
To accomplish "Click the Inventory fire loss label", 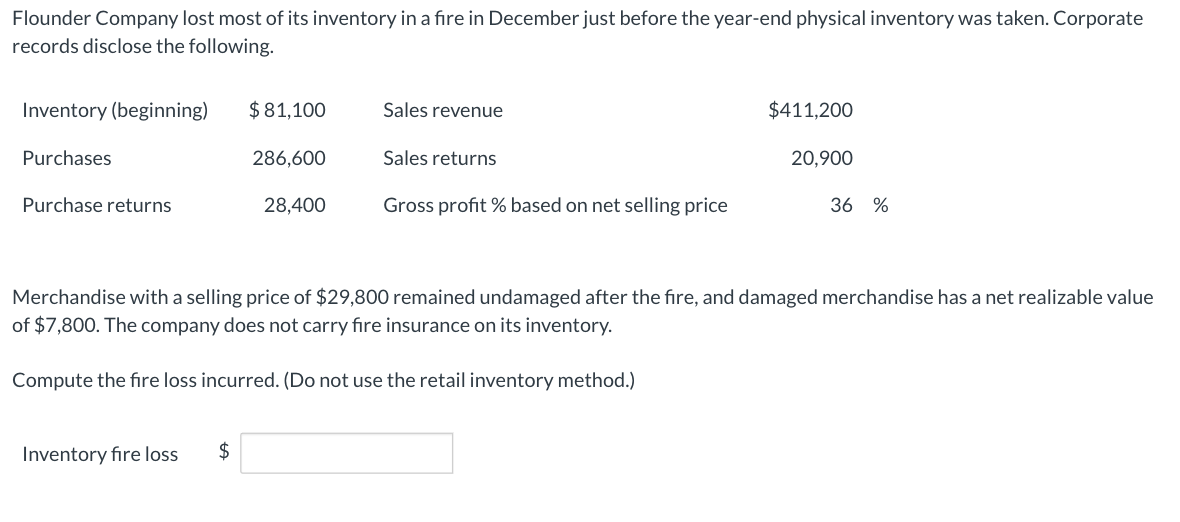I will (x=100, y=454).
